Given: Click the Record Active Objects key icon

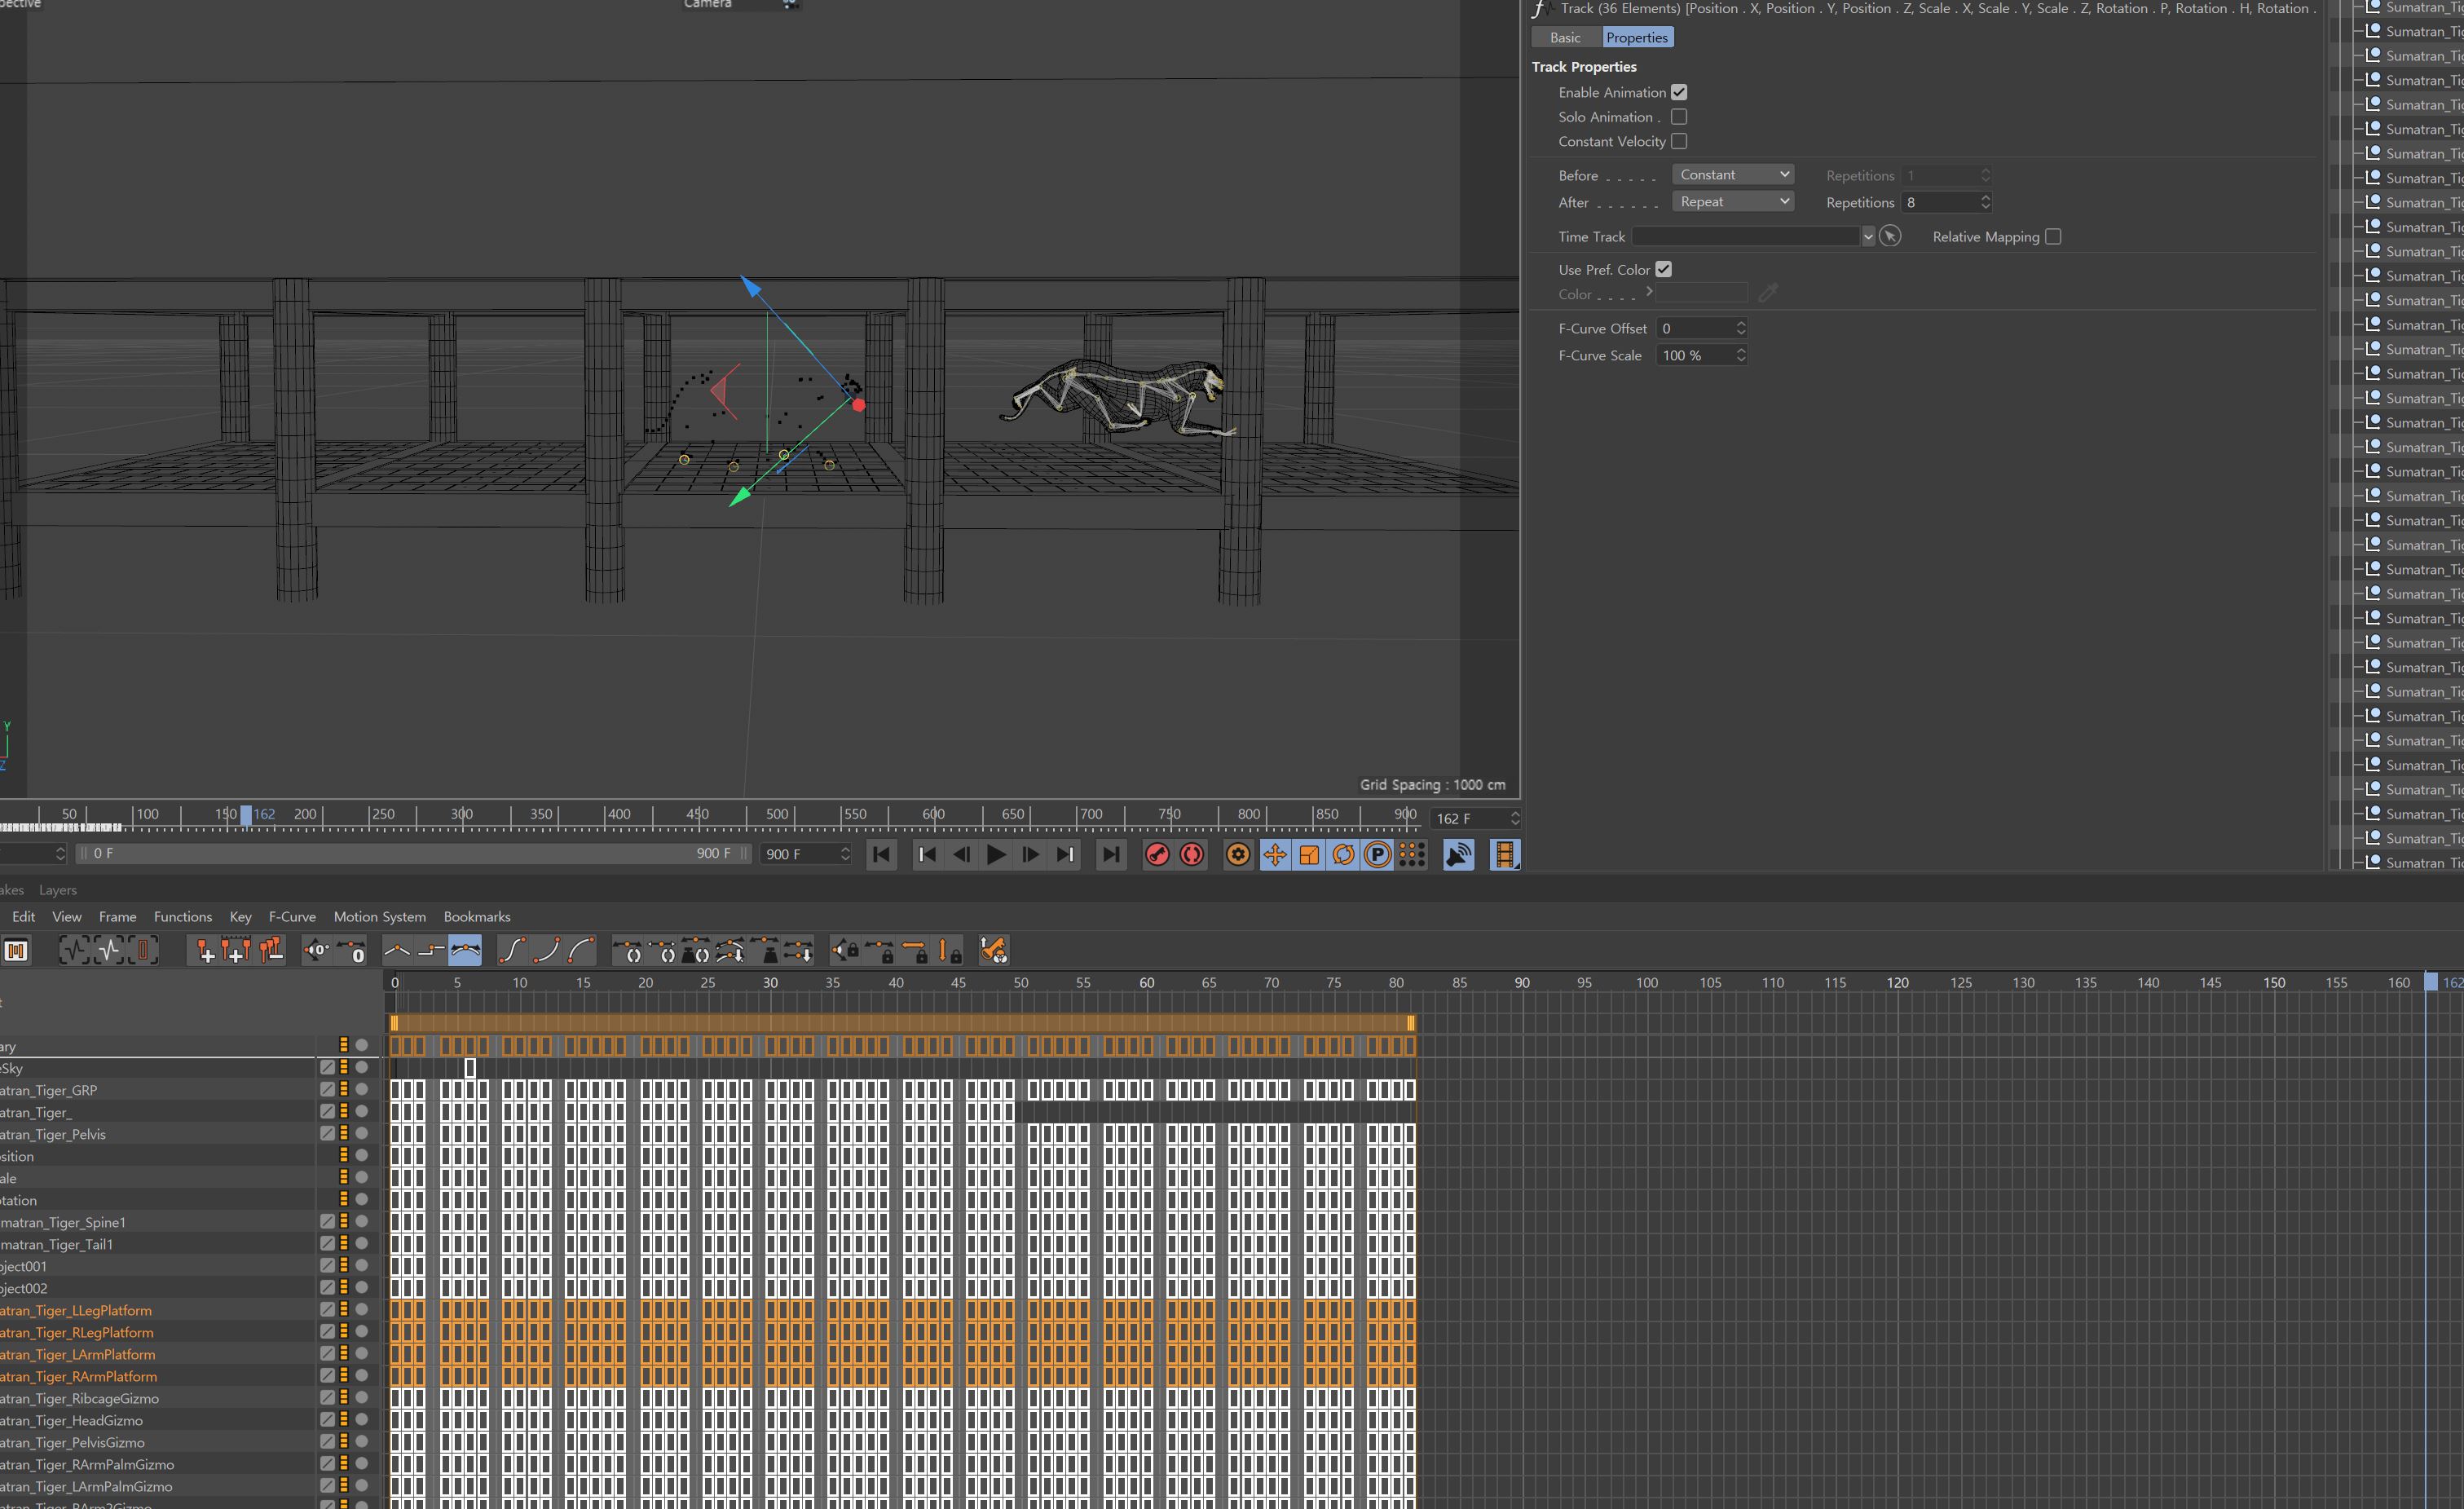Looking at the screenshot, I should [1157, 854].
